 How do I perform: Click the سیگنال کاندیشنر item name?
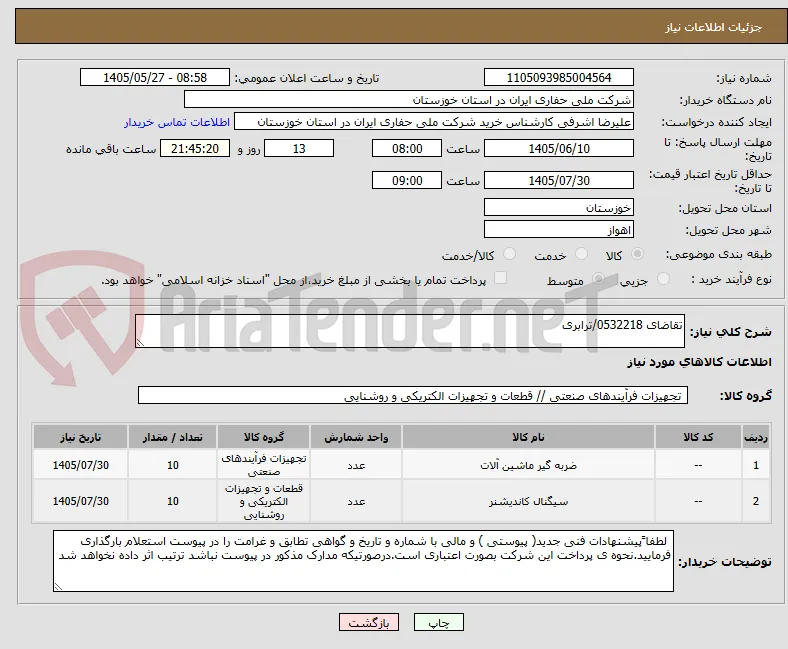tap(528, 502)
